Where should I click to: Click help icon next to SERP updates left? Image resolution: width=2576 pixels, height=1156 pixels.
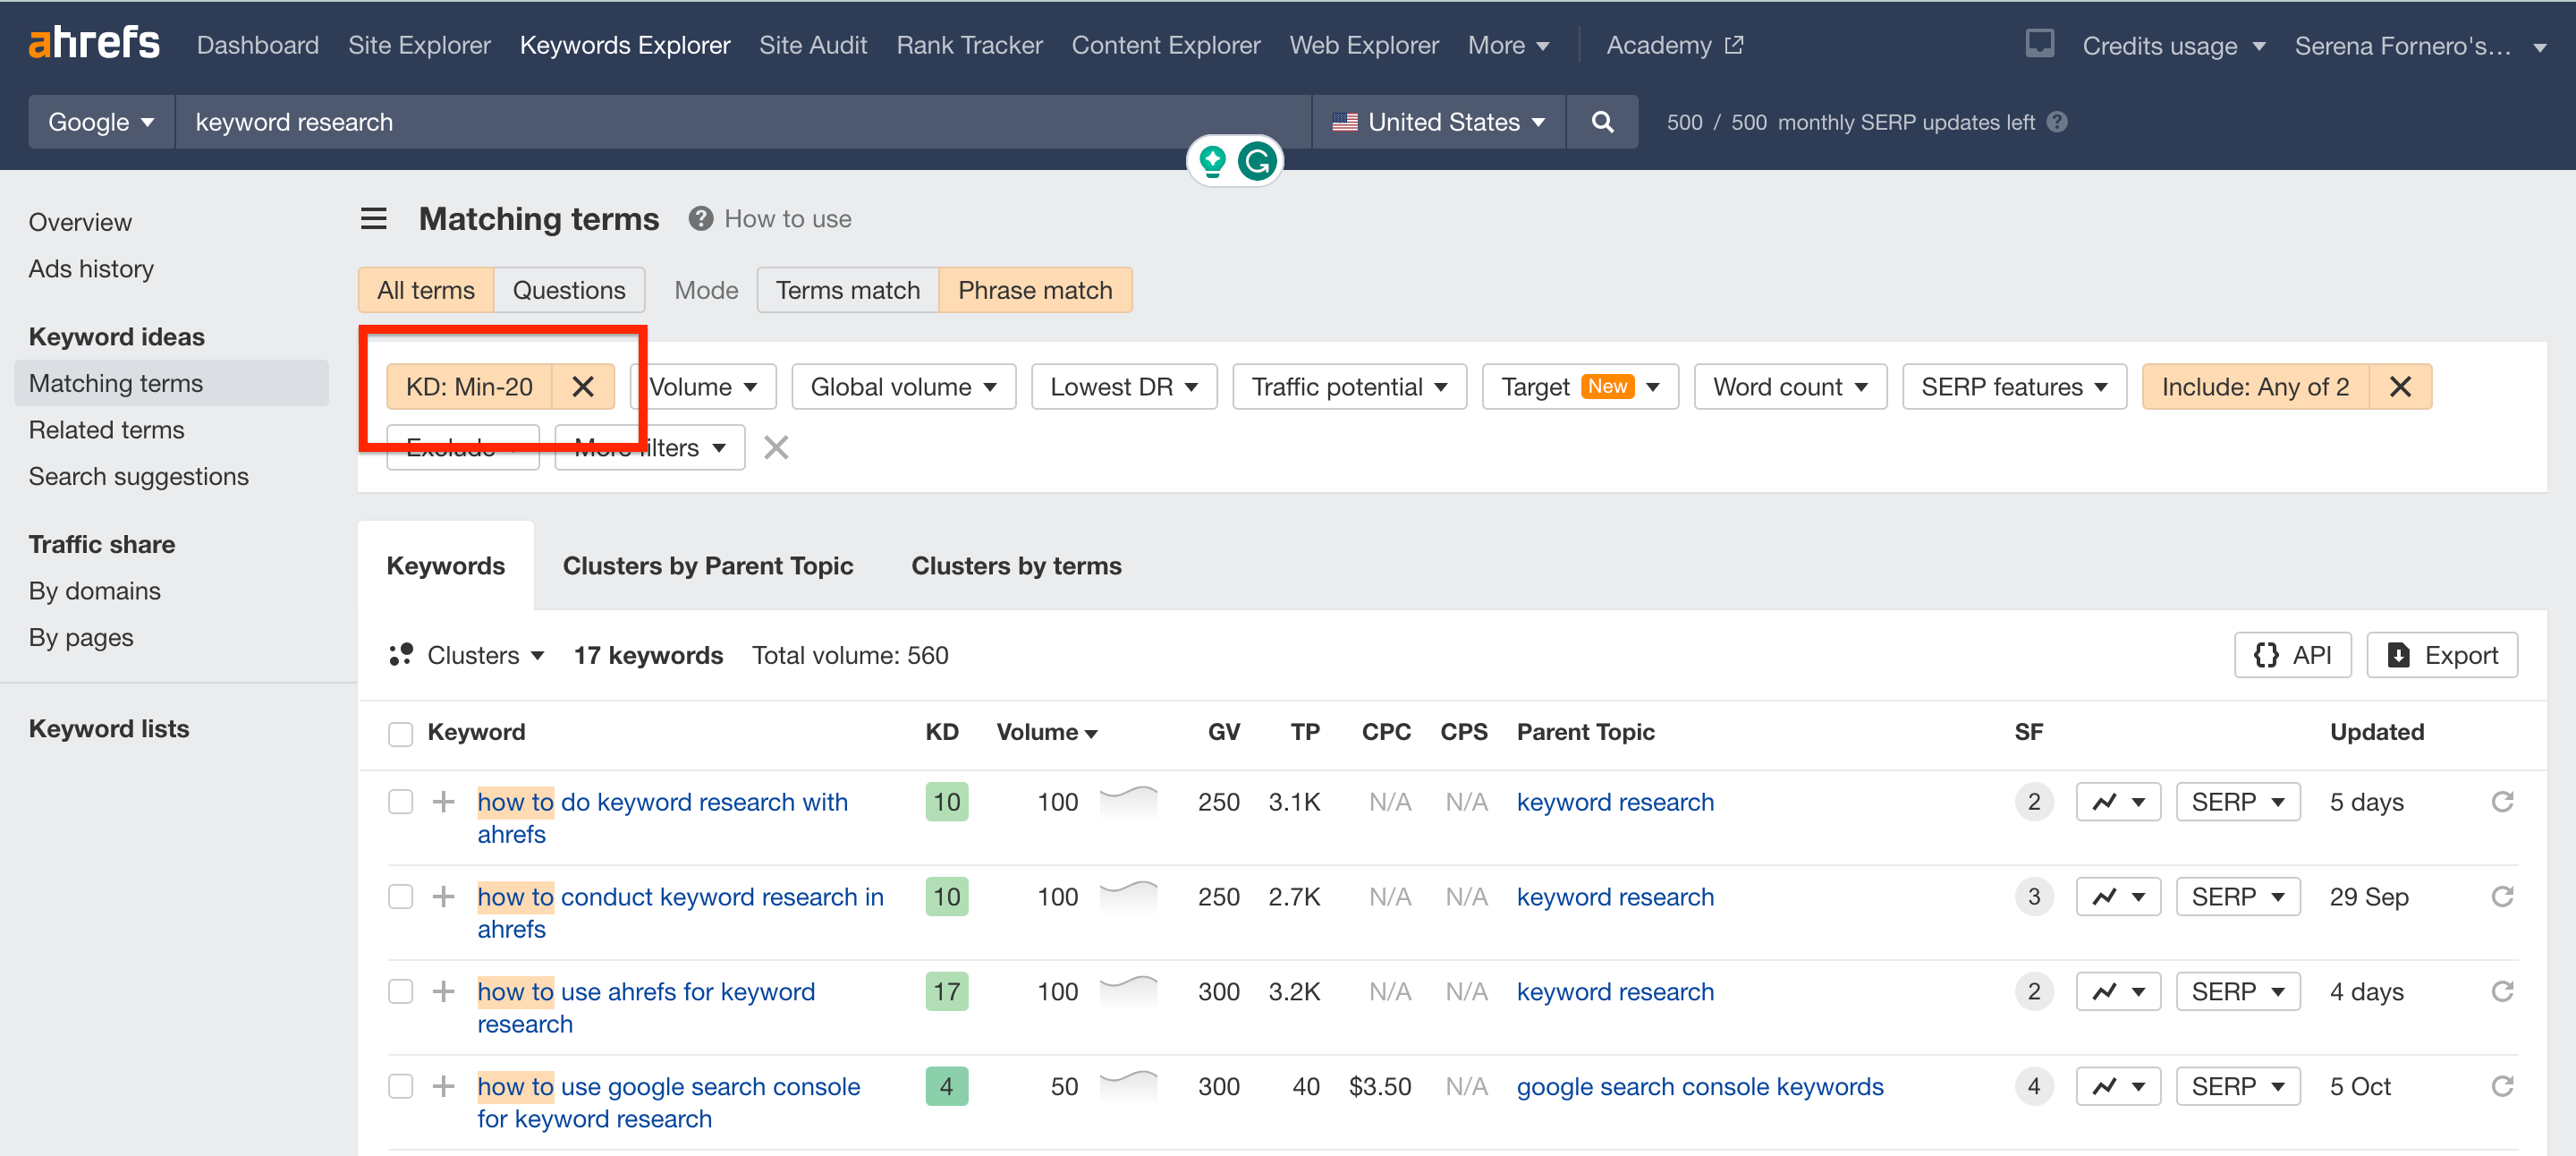[x=2056, y=122]
